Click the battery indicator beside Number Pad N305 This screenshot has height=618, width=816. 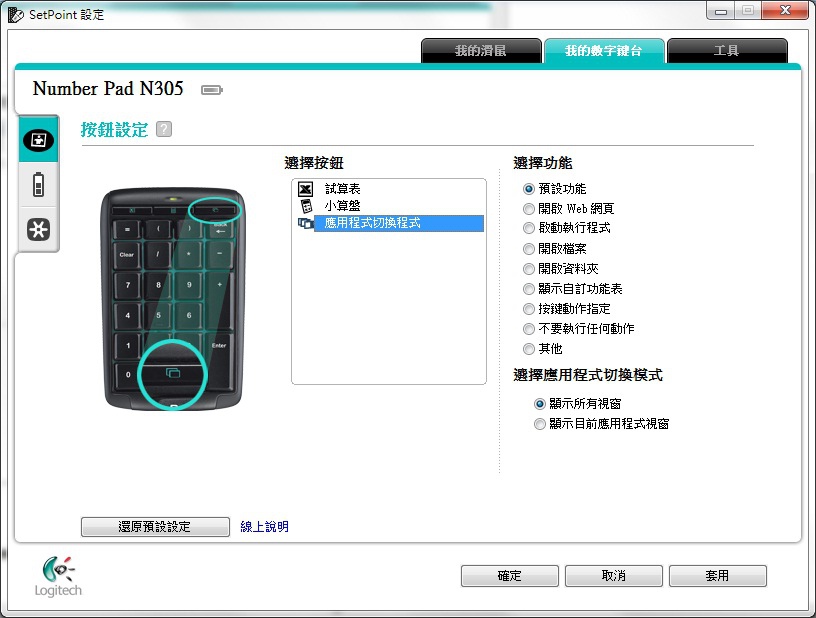(x=212, y=90)
